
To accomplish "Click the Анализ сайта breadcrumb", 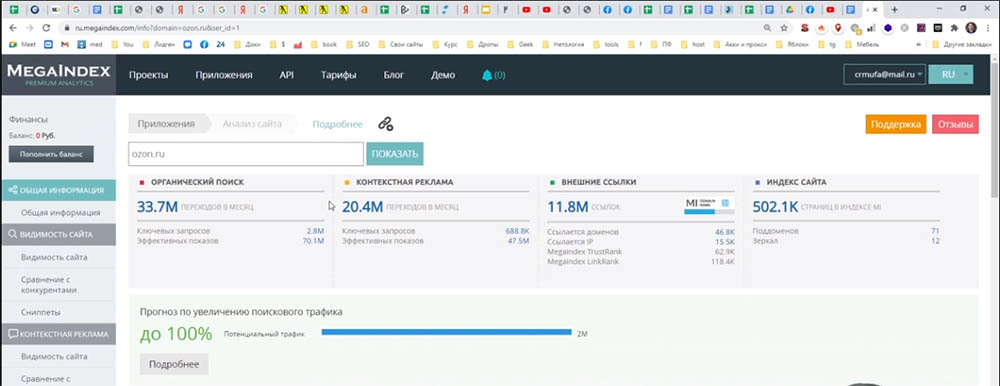I will (252, 124).
